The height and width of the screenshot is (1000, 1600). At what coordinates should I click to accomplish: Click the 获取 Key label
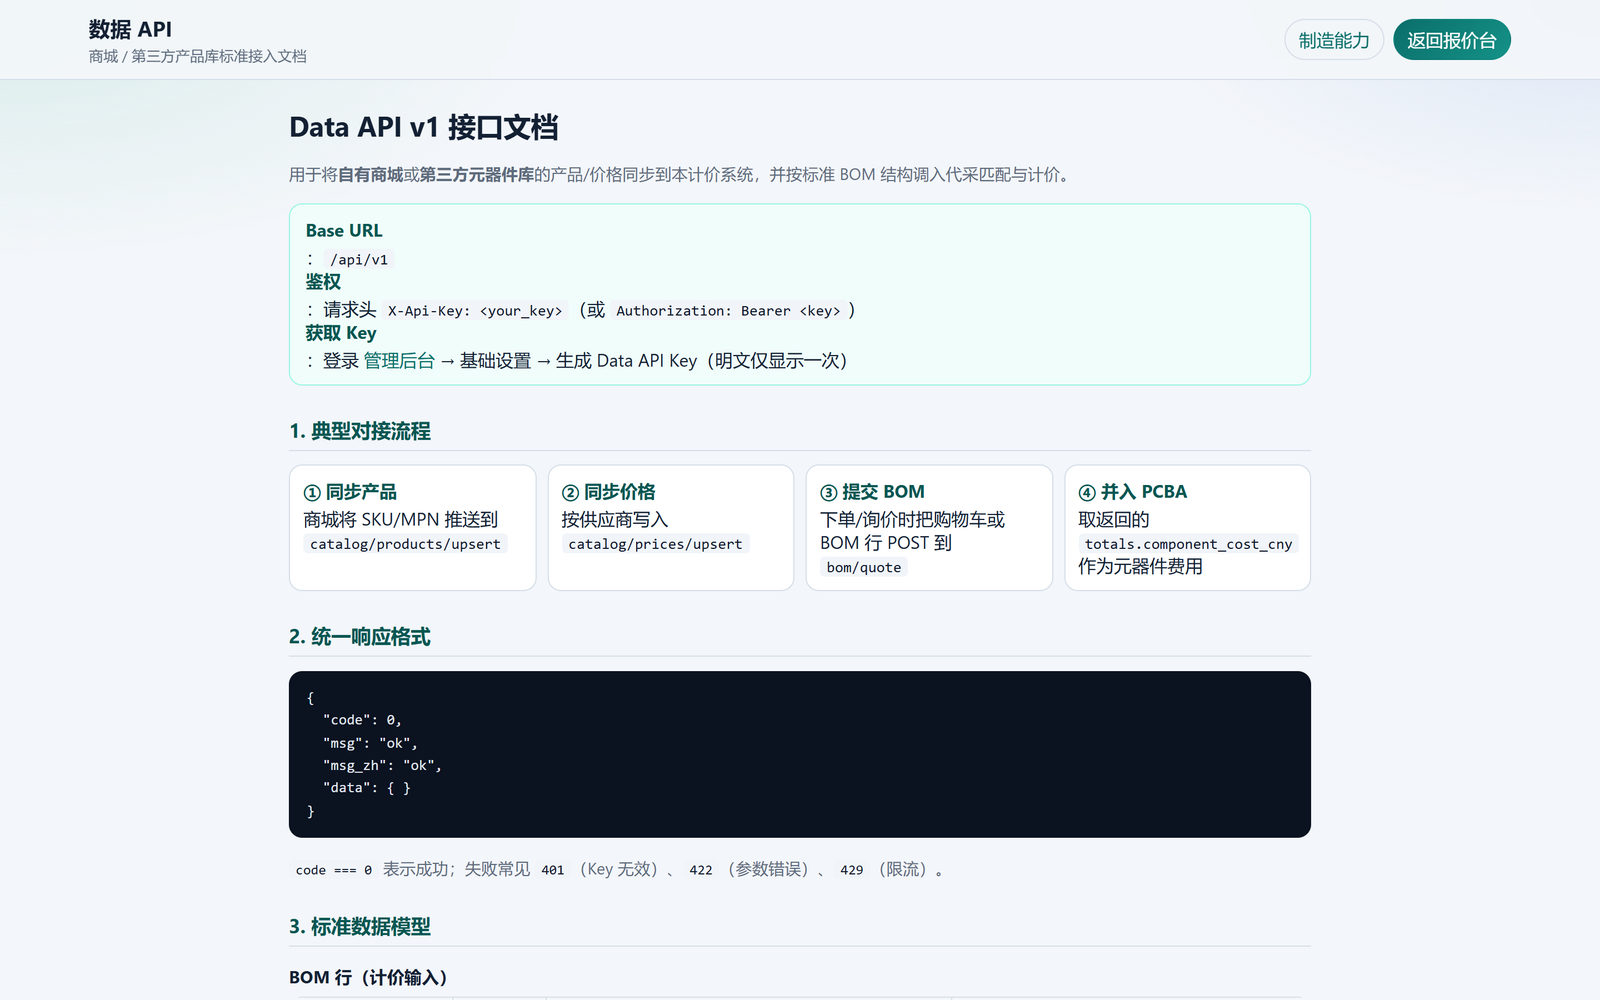(341, 333)
